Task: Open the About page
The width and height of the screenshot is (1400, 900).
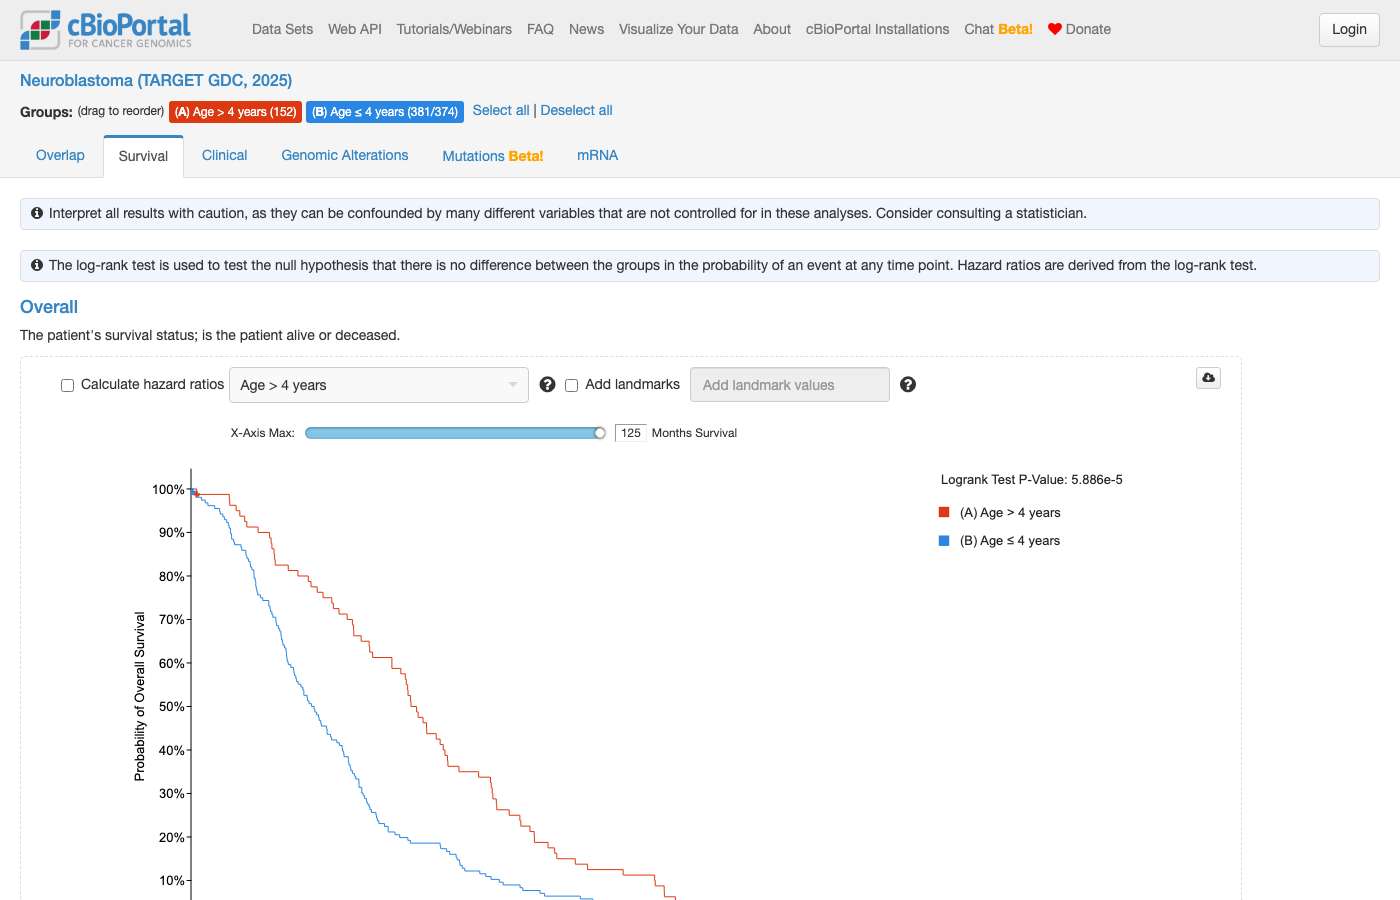Action: [x=772, y=29]
